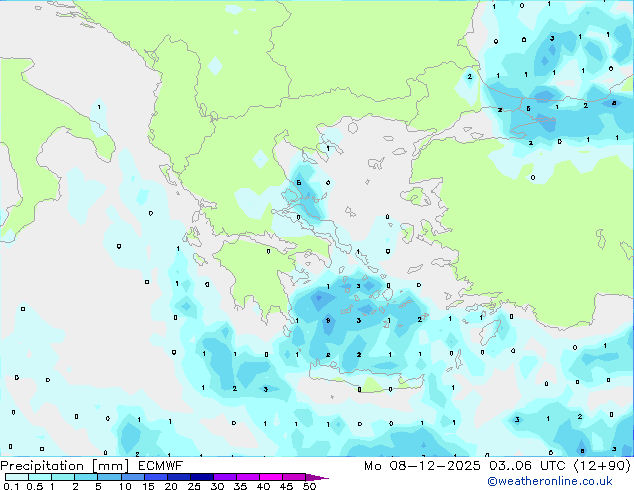This screenshot has width=634, height=490.
Task: Click the '(12+90)' forecast run label
Action: coord(602,466)
